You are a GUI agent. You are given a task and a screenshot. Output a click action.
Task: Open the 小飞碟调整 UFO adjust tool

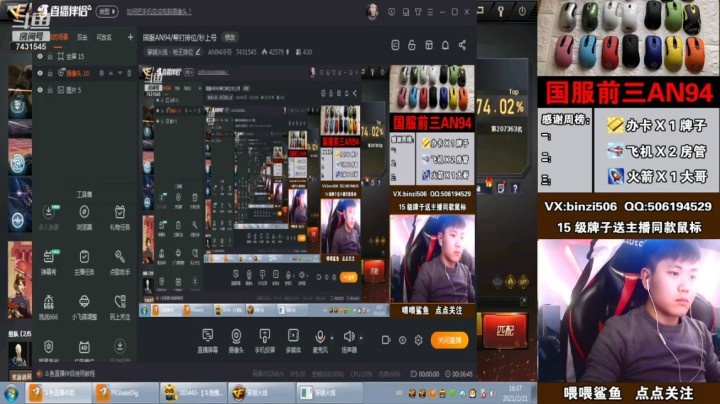(x=84, y=307)
